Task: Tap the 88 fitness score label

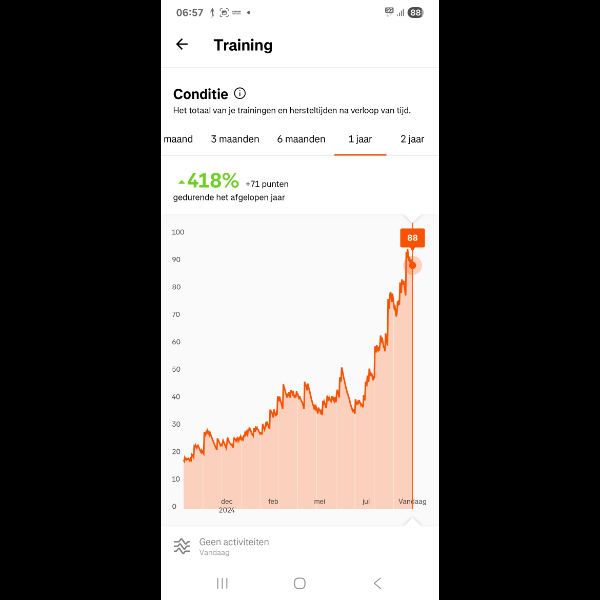Action: tap(412, 238)
